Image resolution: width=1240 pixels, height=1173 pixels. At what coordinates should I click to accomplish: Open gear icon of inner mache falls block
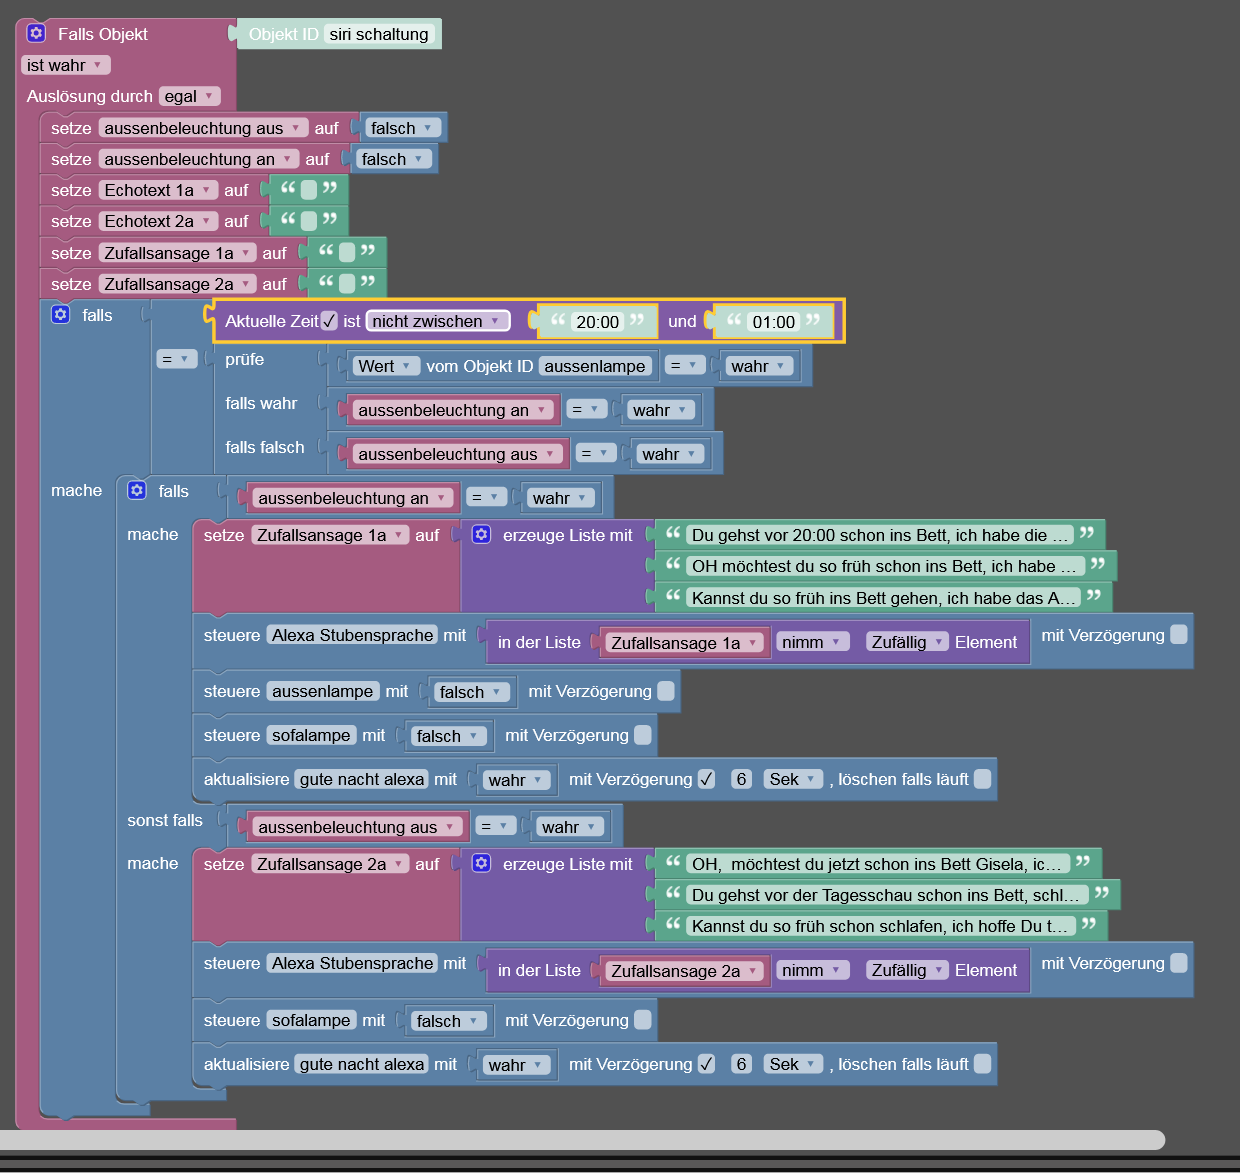coord(137,490)
